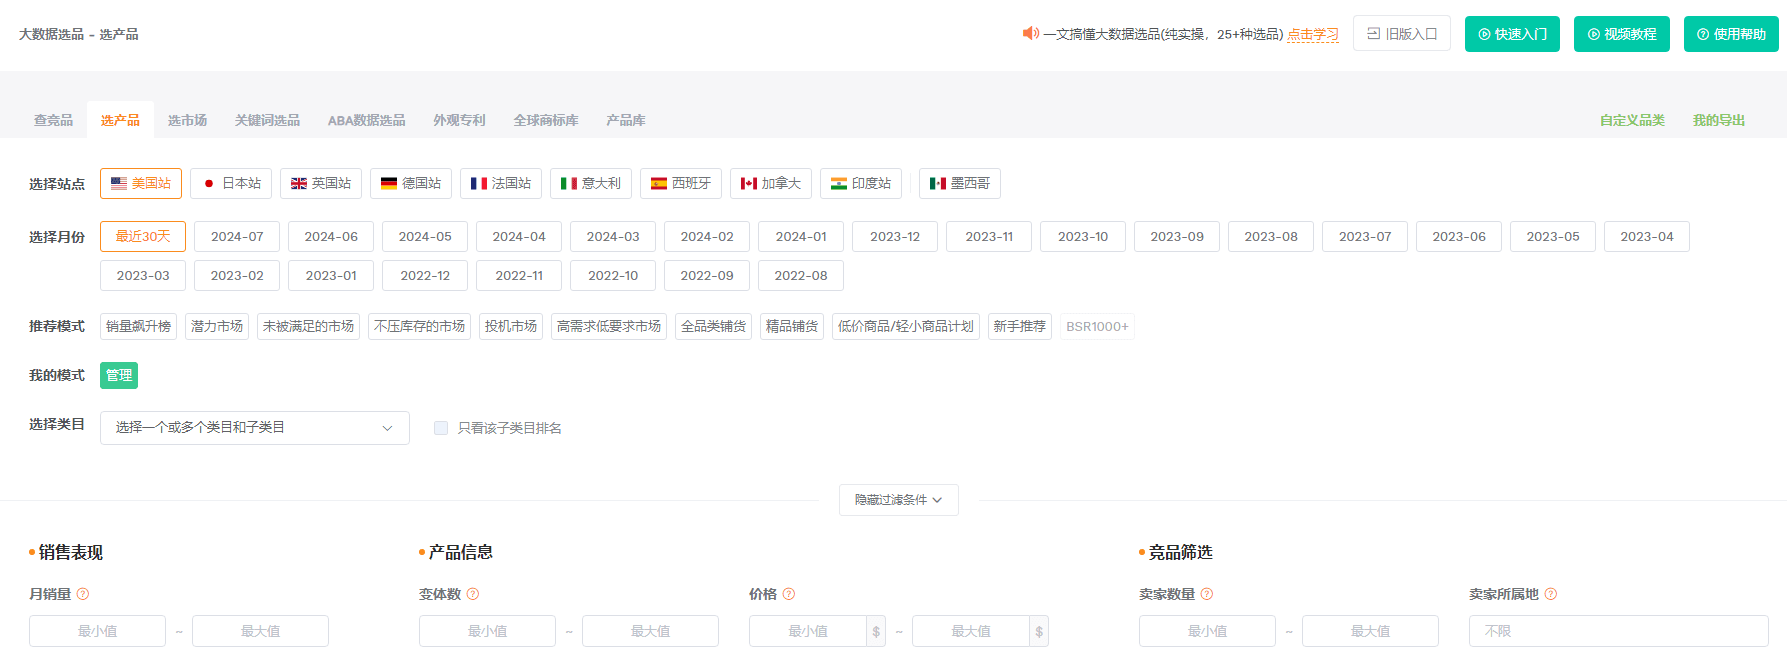
Task: Open the 自定义品类 link
Action: pos(1632,120)
